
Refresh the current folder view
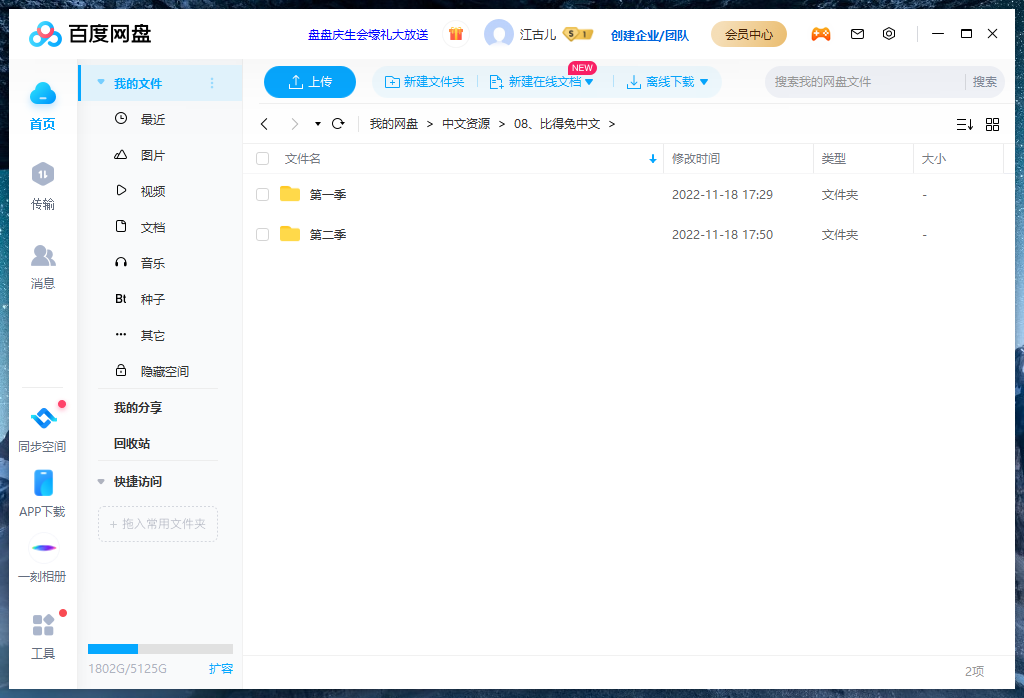[339, 124]
